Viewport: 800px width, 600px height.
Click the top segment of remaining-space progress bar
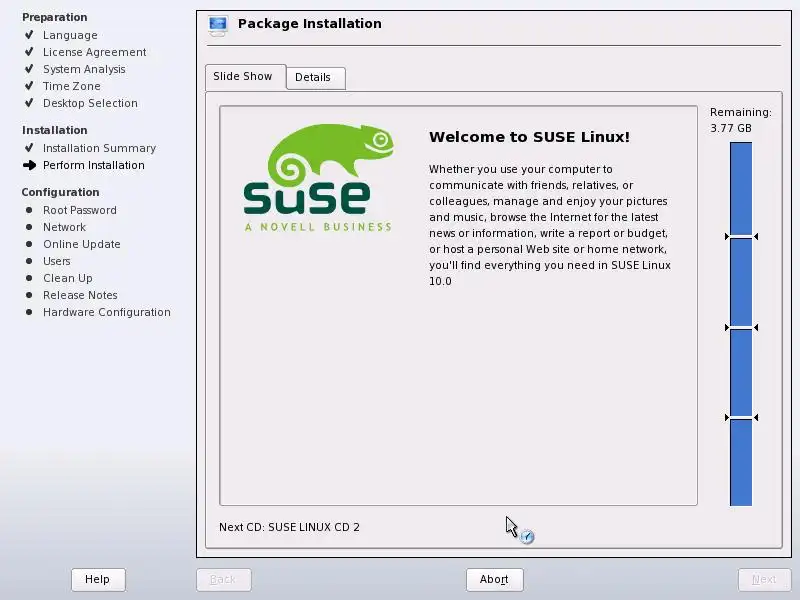click(x=741, y=189)
